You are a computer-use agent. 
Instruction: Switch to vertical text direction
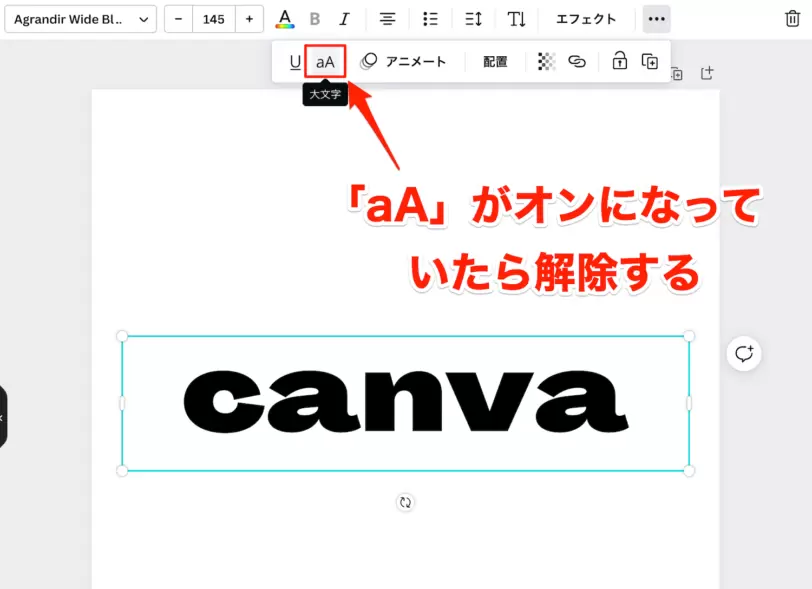coord(516,19)
